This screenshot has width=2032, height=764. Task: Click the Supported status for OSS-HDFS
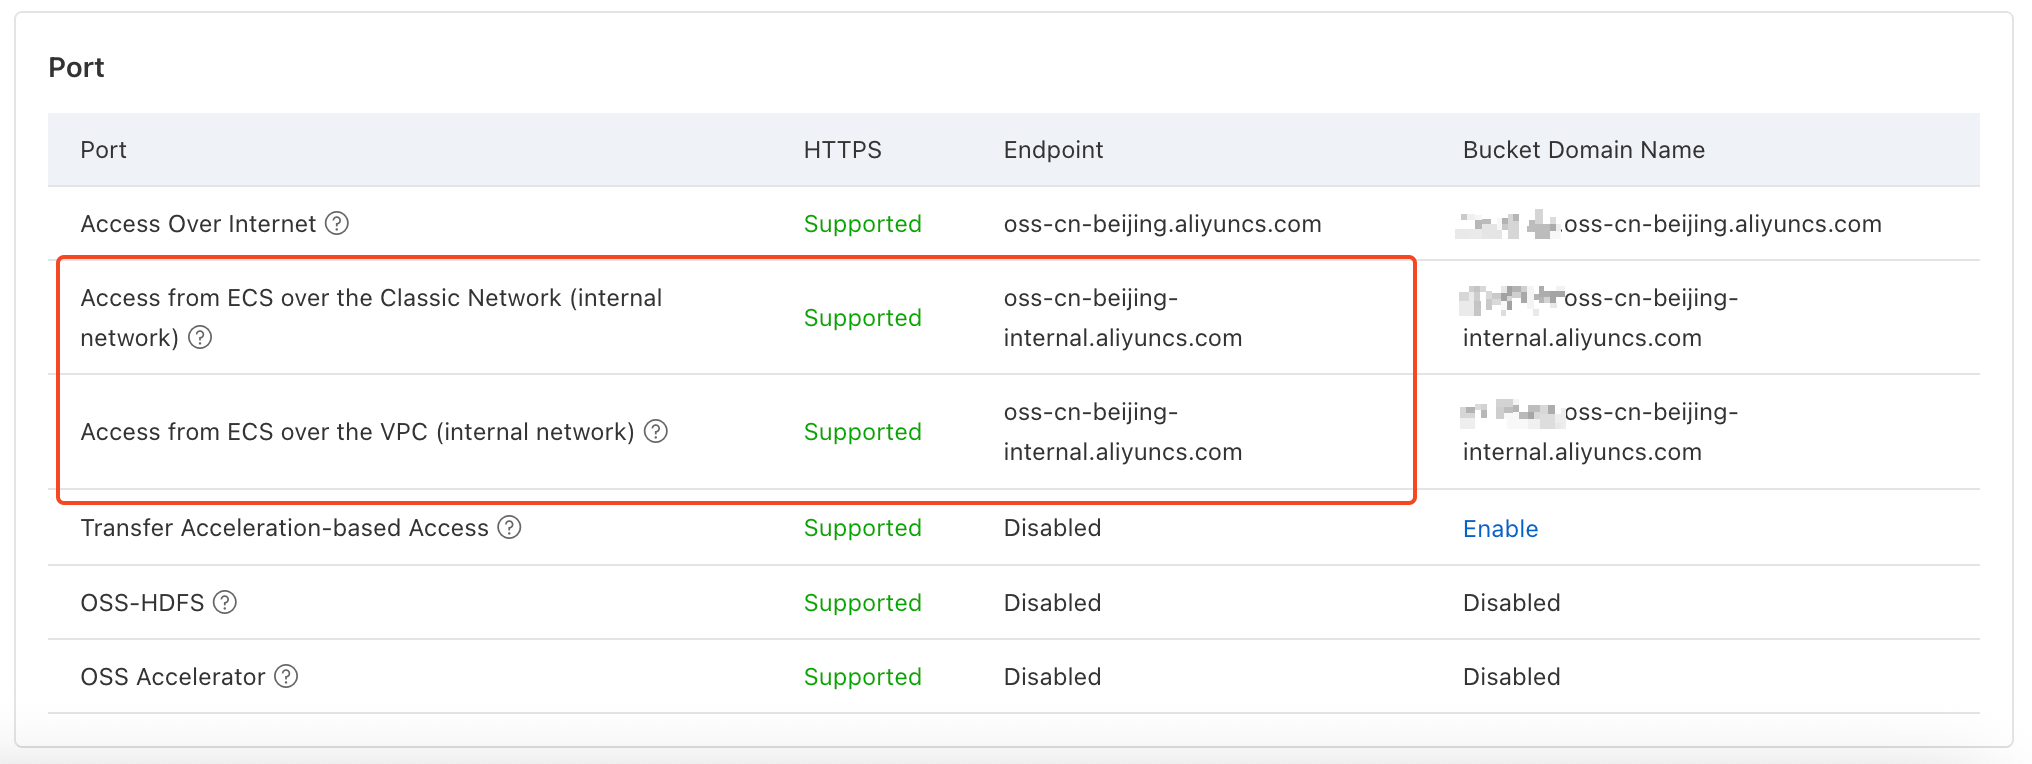point(861,602)
